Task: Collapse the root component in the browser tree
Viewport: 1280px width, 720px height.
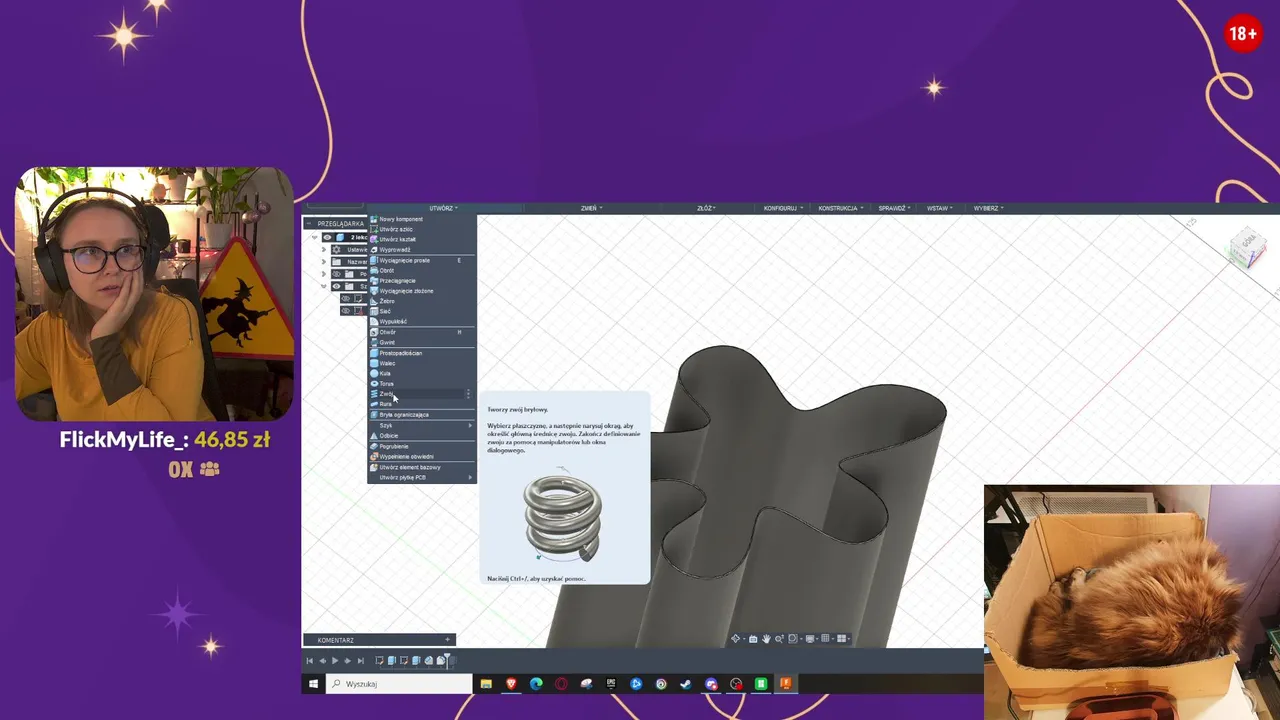Action: tap(314, 237)
